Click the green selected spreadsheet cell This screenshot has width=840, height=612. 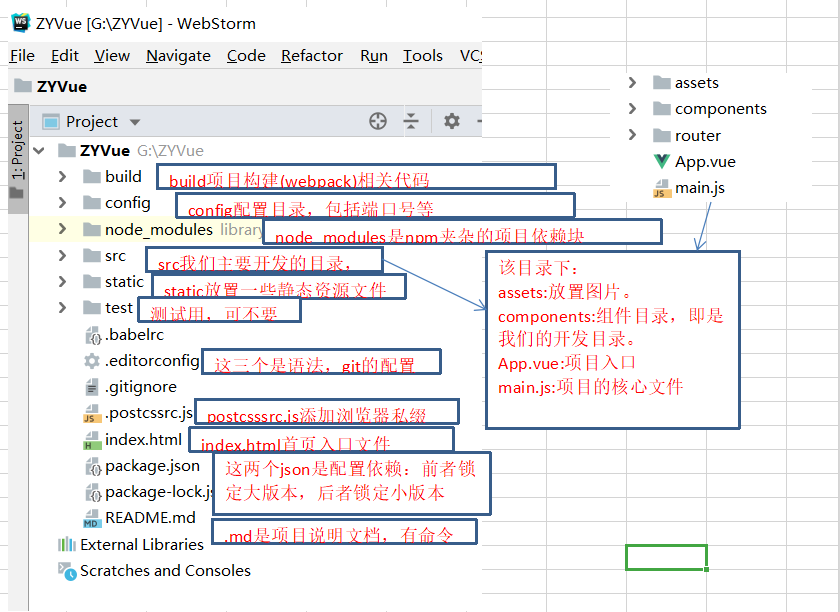(666, 557)
